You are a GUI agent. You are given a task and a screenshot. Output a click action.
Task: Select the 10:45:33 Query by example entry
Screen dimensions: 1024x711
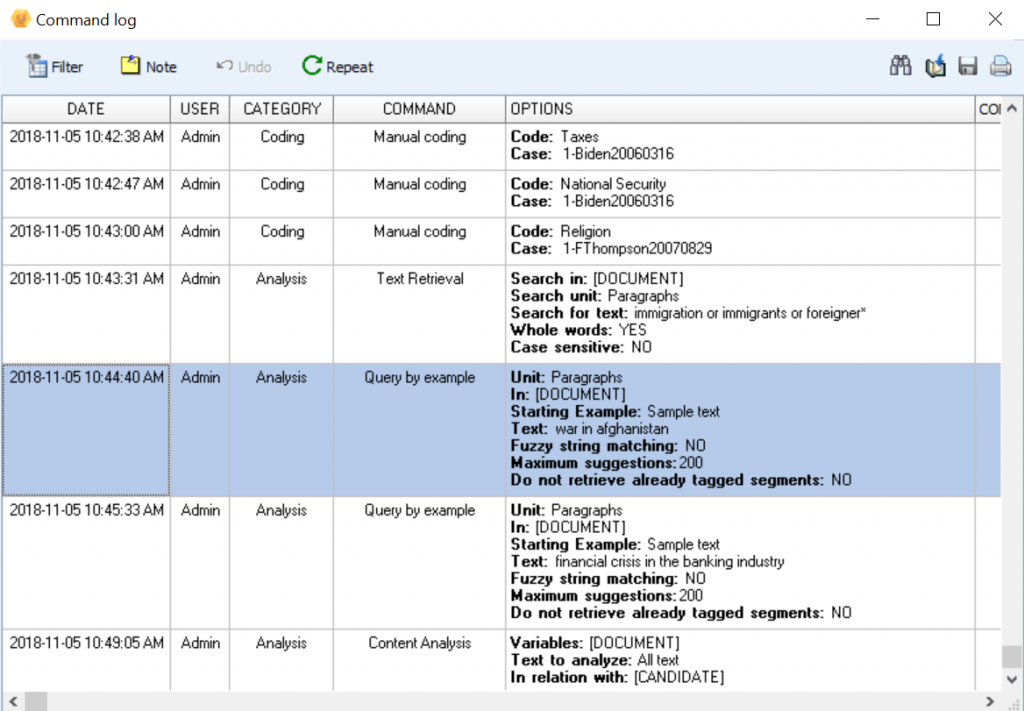click(418, 512)
